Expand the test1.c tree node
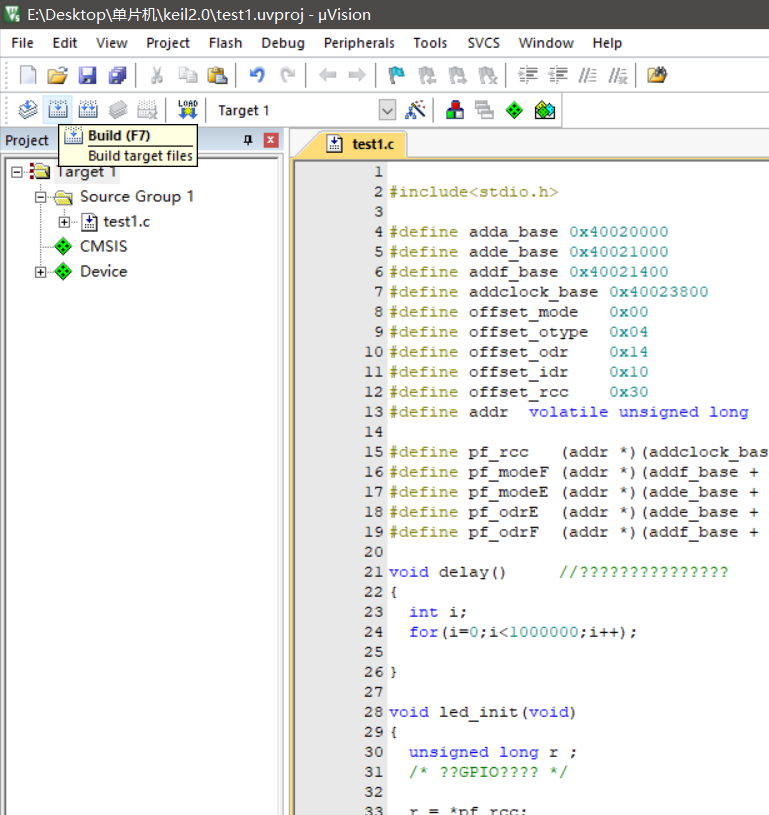 click(x=65, y=222)
